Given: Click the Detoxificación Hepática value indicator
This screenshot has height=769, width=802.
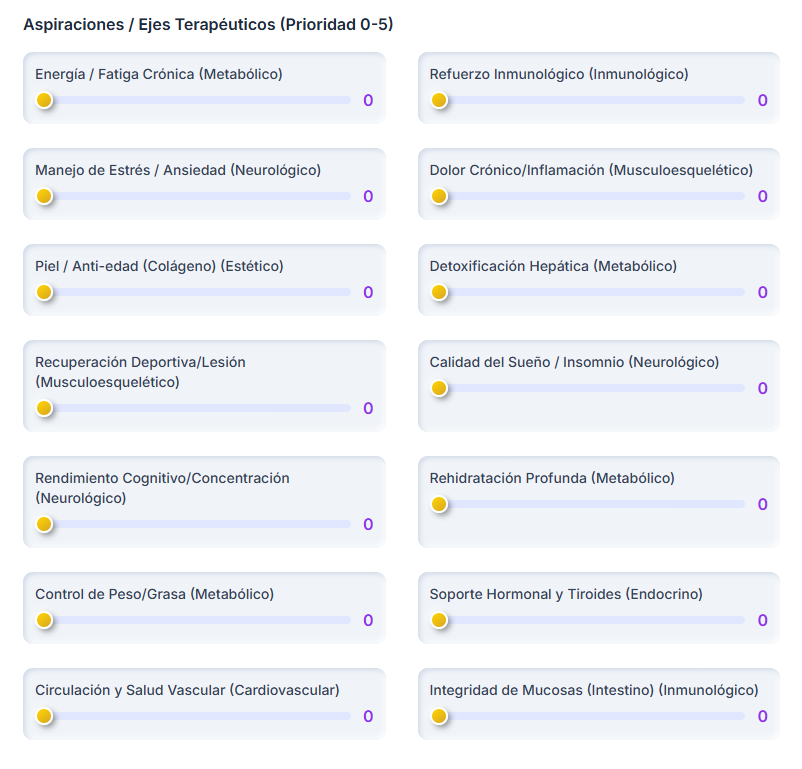Looking at the screenshot, I should [x=762, y=293].
